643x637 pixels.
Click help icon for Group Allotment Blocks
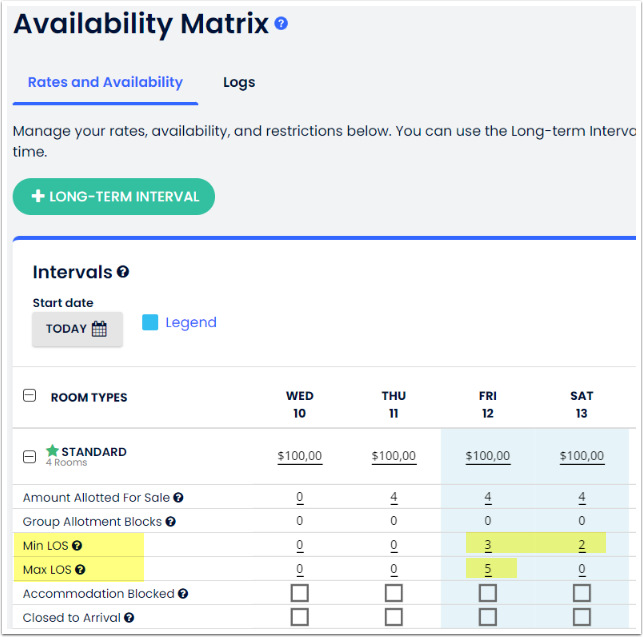(x=170, y=521)
